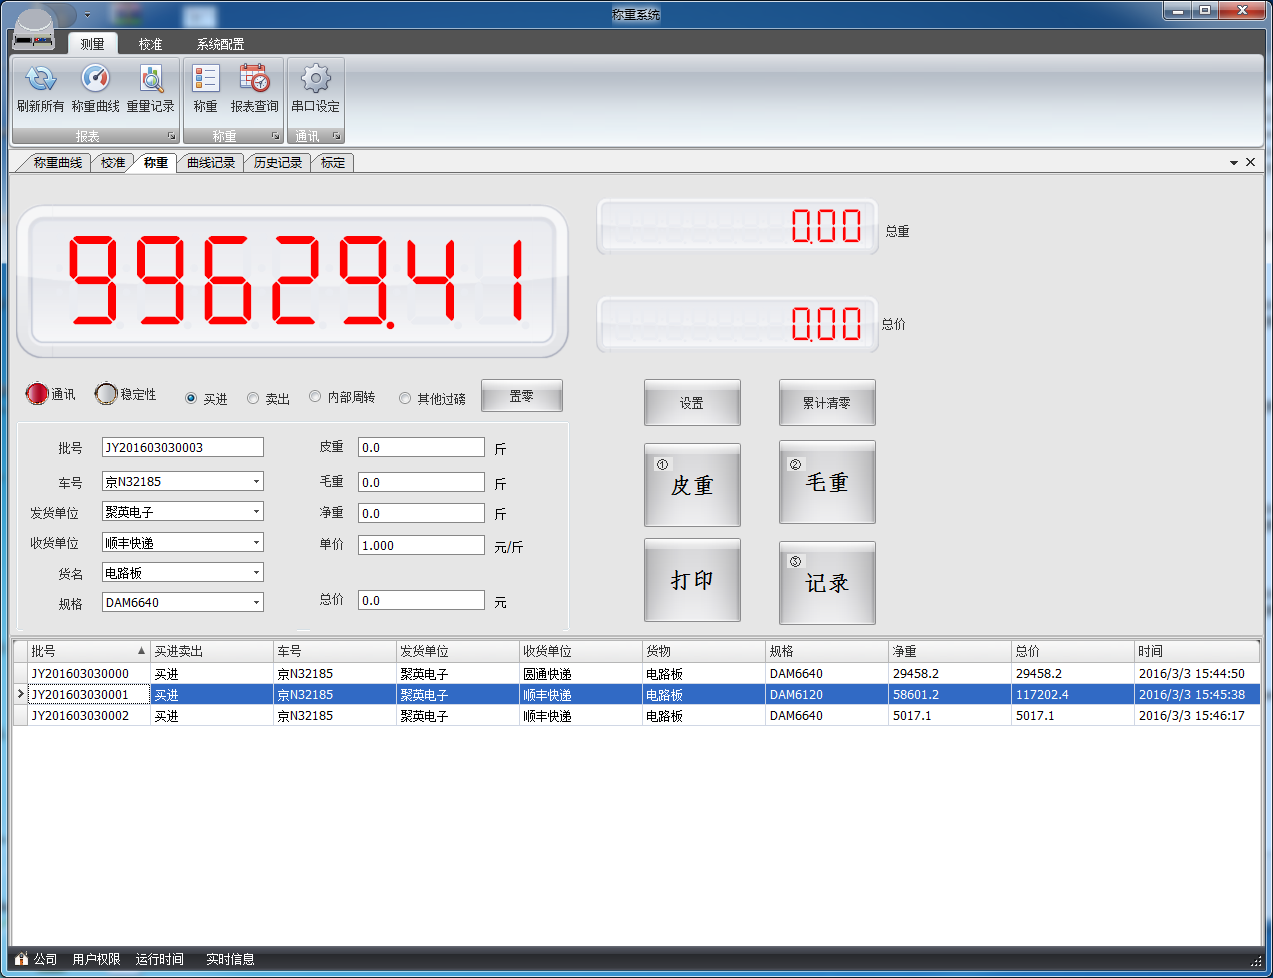Click the red 通讯 indicator light
This screenshot has height=978, width=1273.
[37, 394]
